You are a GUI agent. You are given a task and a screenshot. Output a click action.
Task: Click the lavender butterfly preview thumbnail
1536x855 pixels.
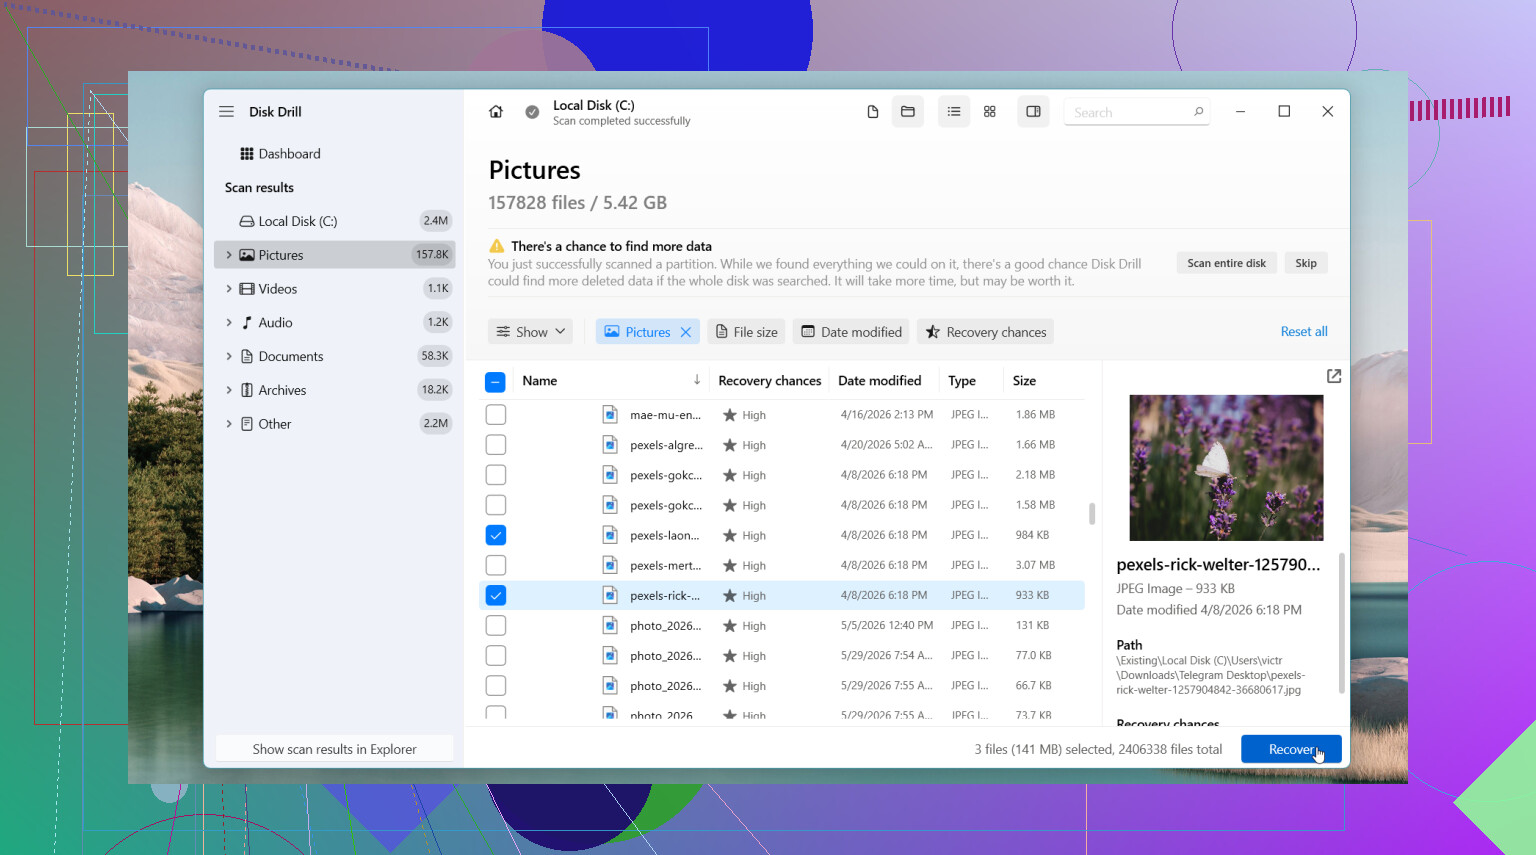point(1226,468)
